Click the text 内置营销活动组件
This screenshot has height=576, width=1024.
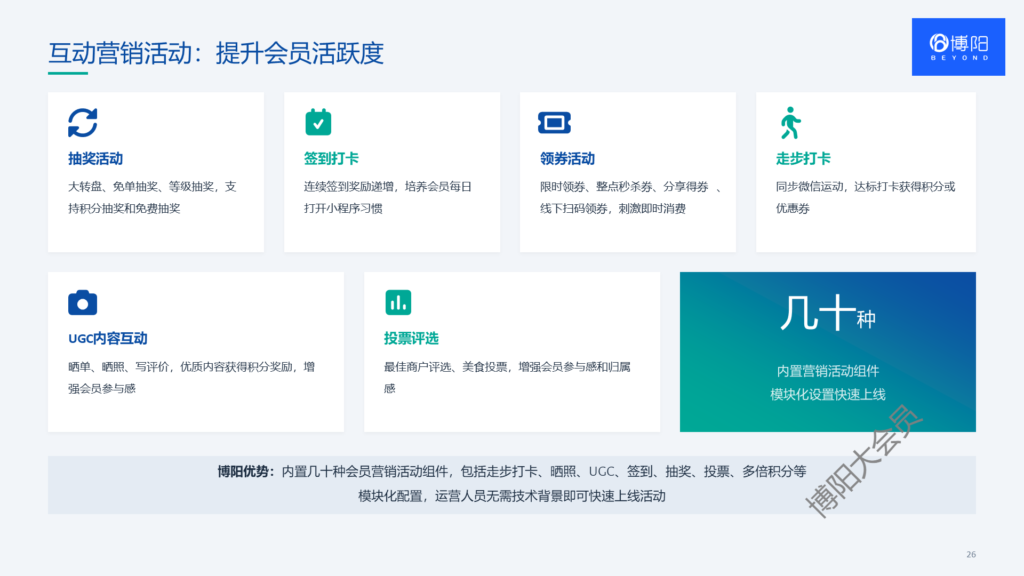(x=827, y=371)
